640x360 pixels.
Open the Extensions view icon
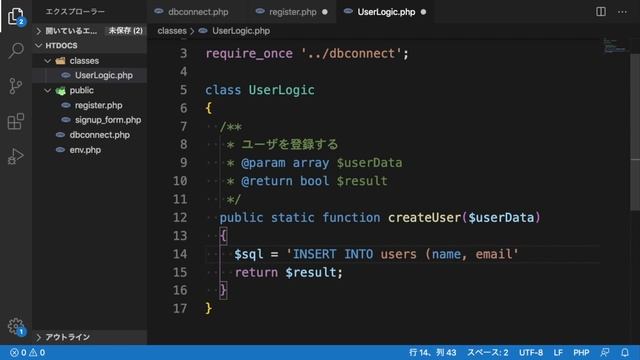coord(16,121)
